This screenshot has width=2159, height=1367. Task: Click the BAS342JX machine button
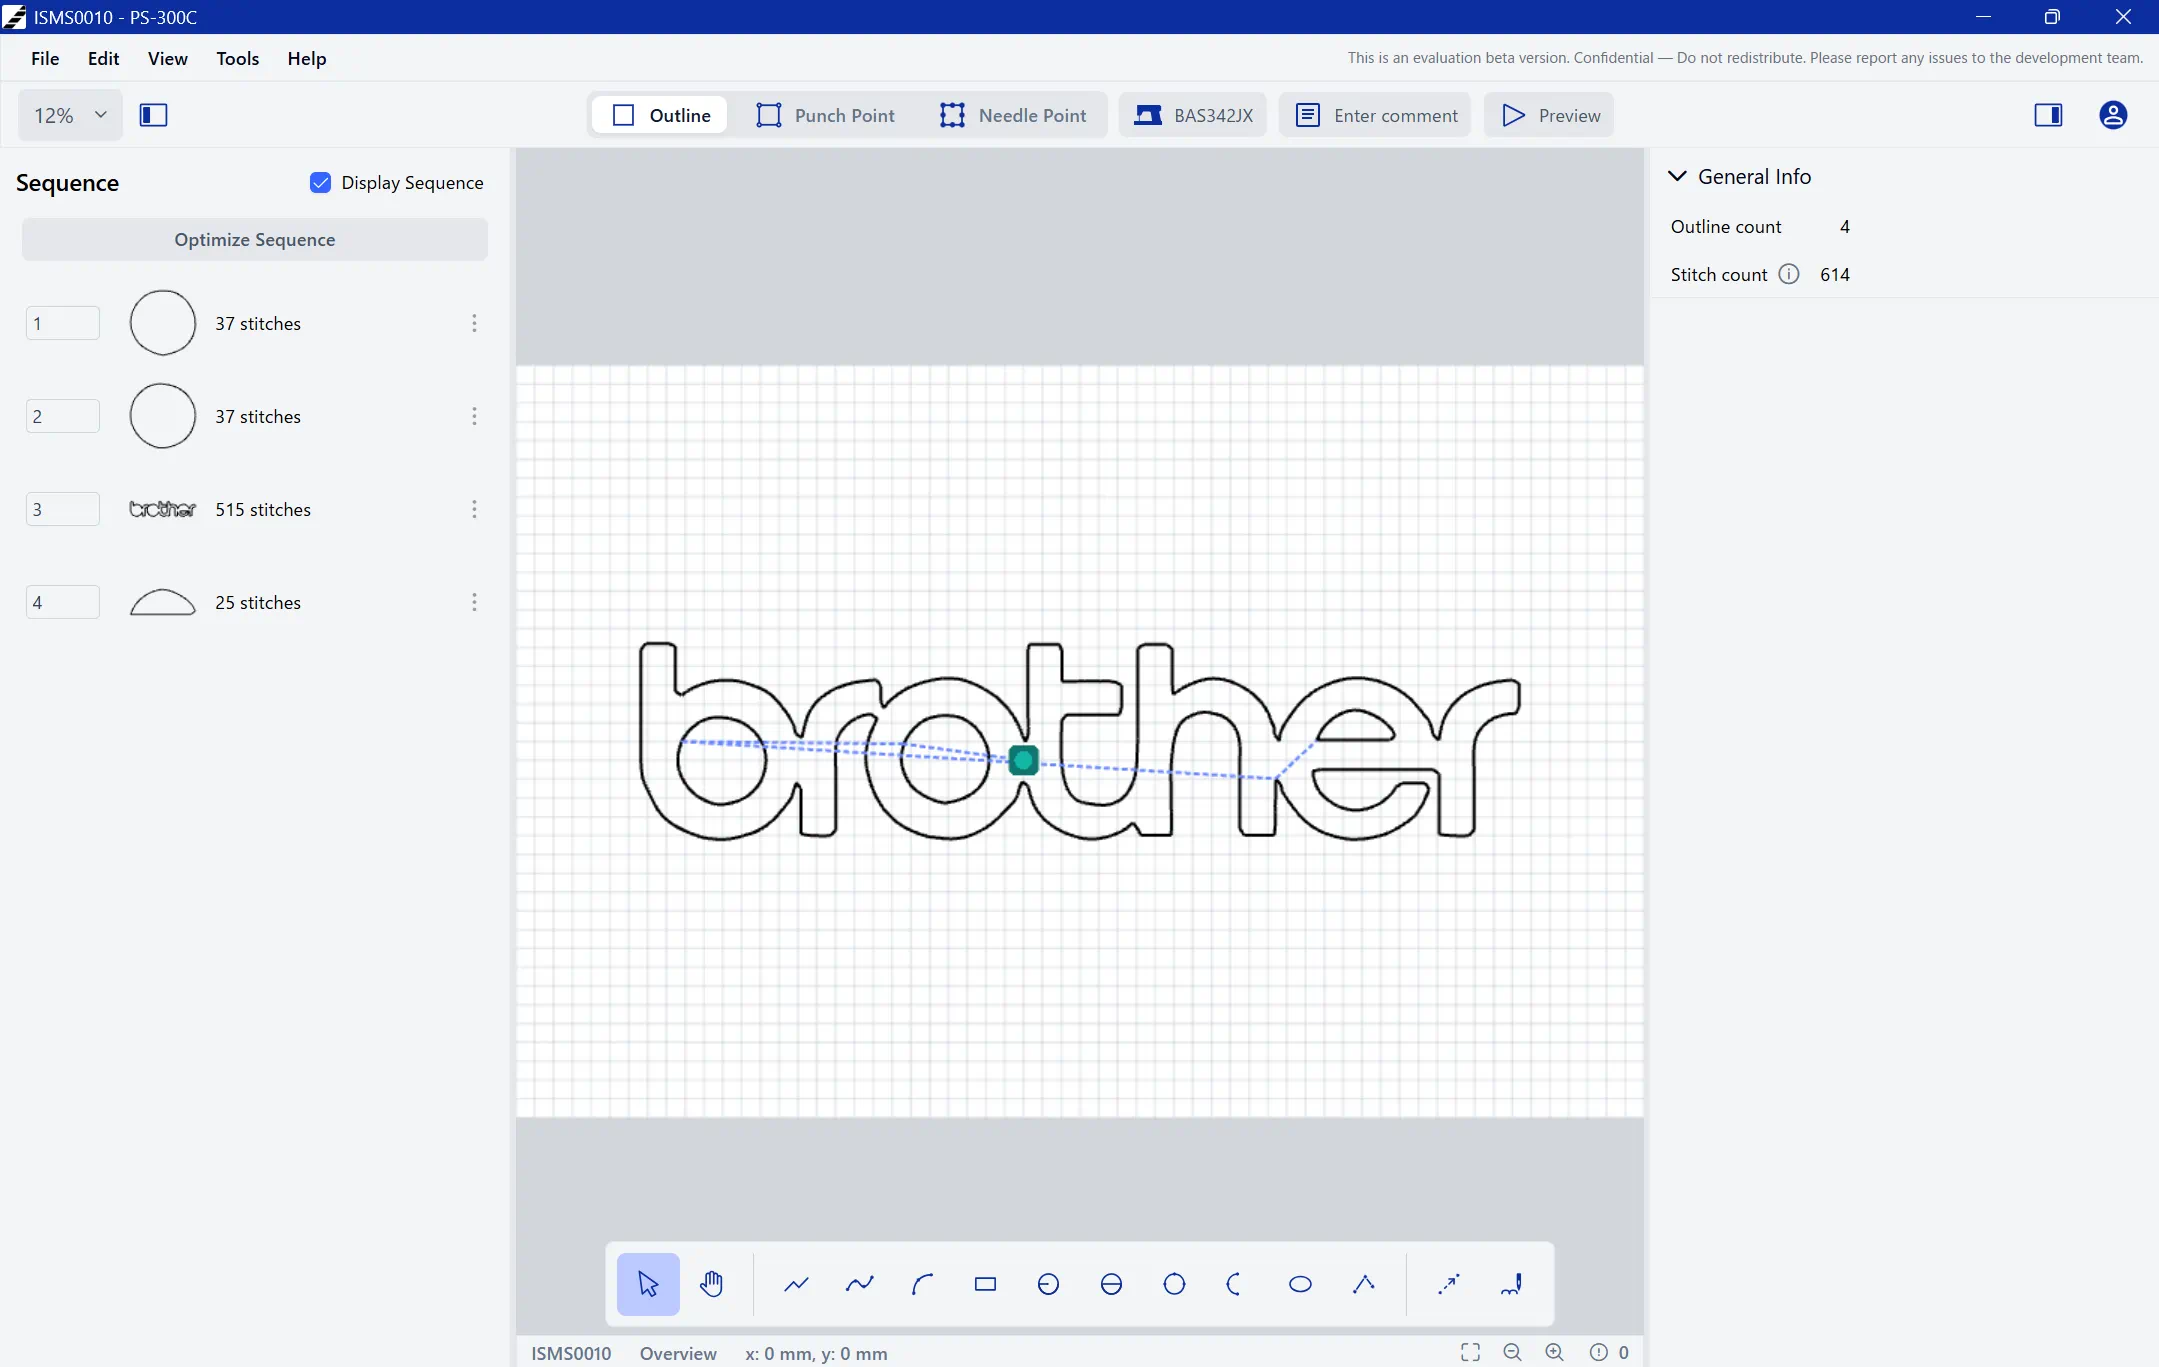(1193, 115)
